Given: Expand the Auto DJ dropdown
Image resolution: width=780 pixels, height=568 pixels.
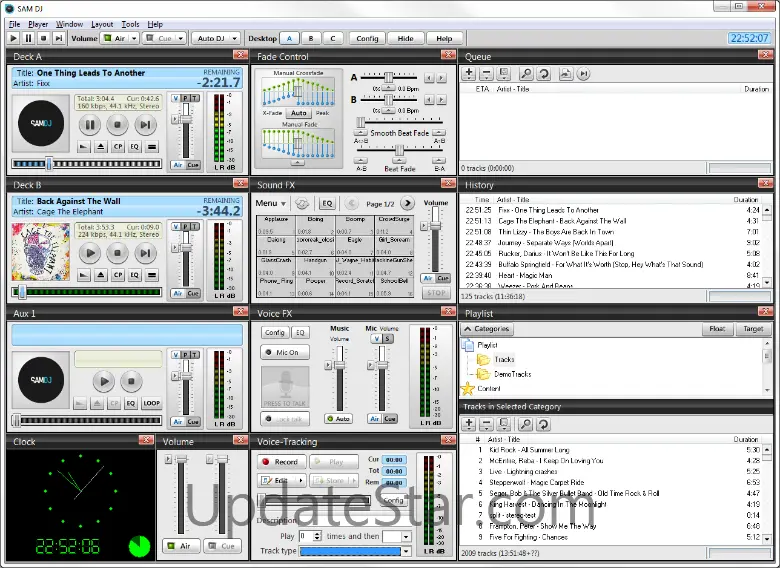Looking at the screenshot, I should tap(234, 38).
